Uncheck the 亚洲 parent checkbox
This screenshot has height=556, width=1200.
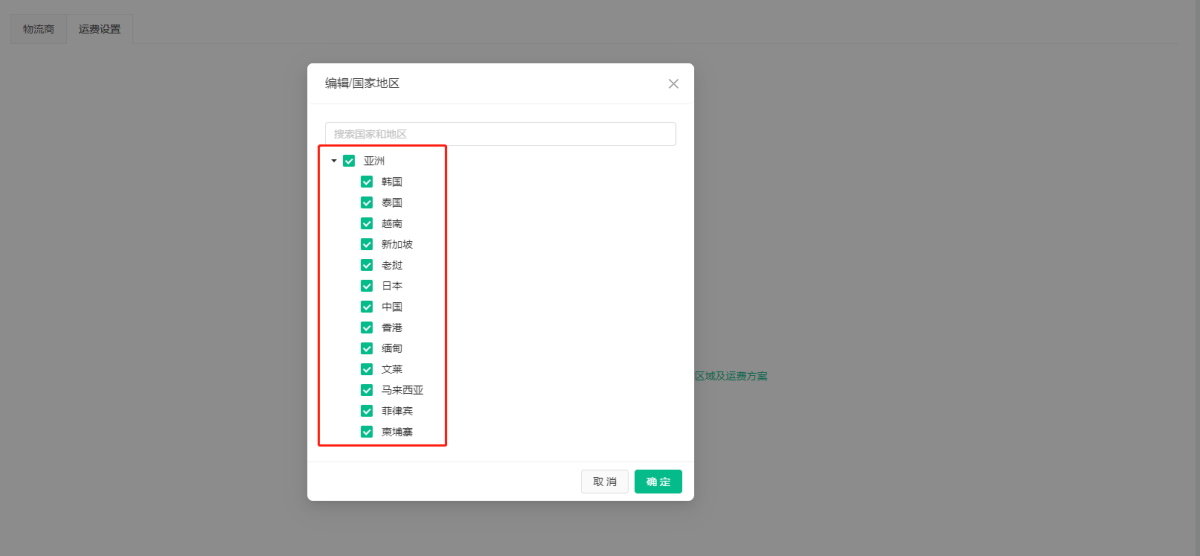pyautogui.click(x=349, y=161)
